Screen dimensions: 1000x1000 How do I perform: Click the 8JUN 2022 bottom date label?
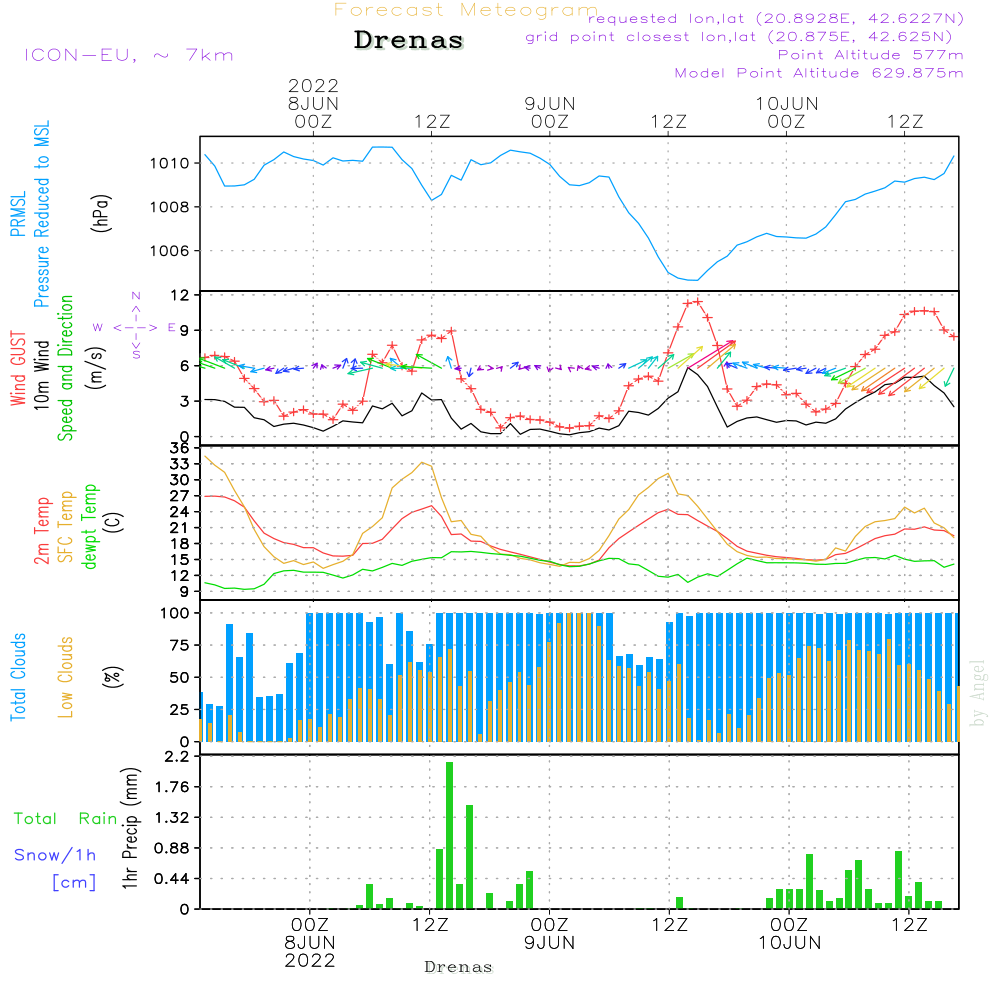pyautogui.click(x=310, y=952)
